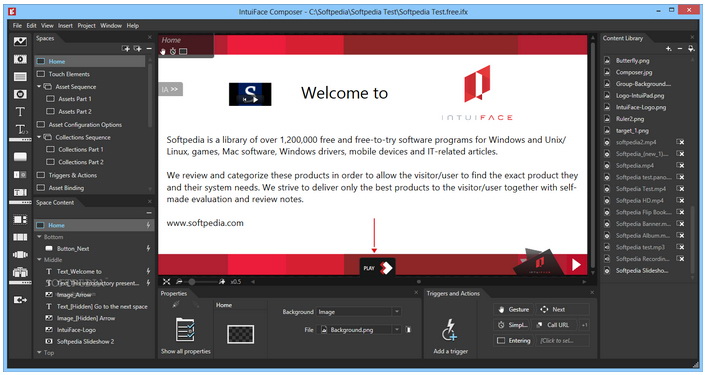
Task: Collapse the Top layer group
Action: click(39, 352)
